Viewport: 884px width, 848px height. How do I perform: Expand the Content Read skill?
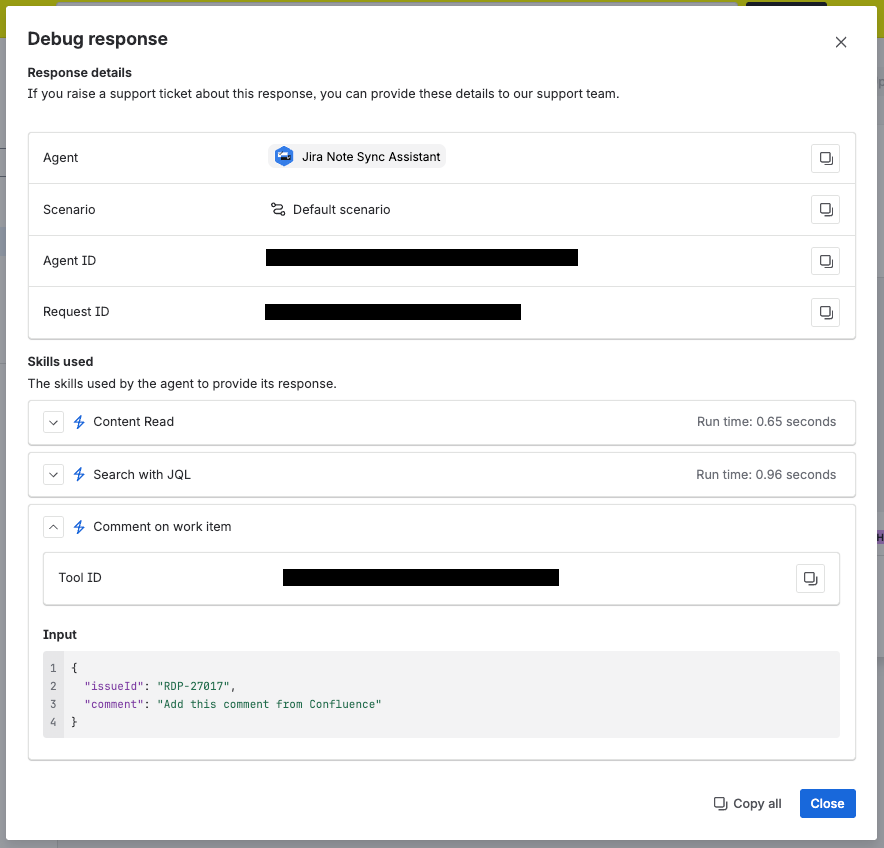[x=54, y=422]
